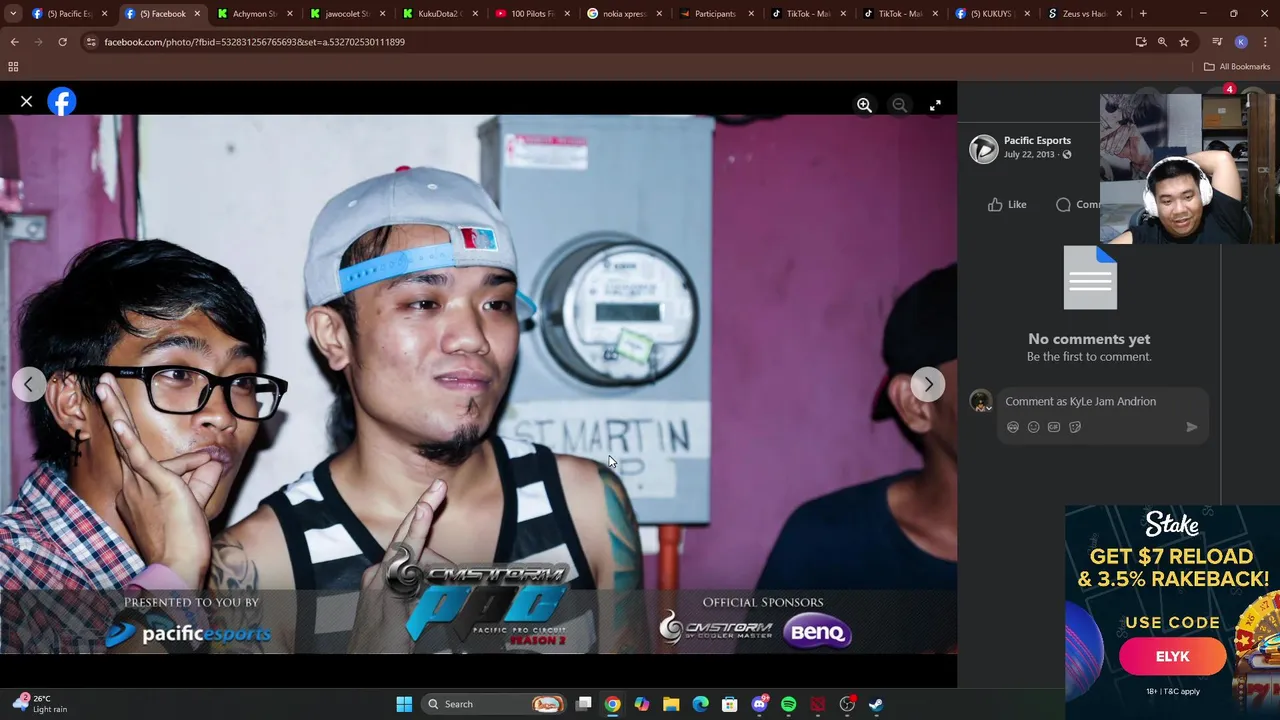Viewport: 1280px width, 720px height.
Task: Open File Explorer from the taskbar
Action: click(671, 704)
